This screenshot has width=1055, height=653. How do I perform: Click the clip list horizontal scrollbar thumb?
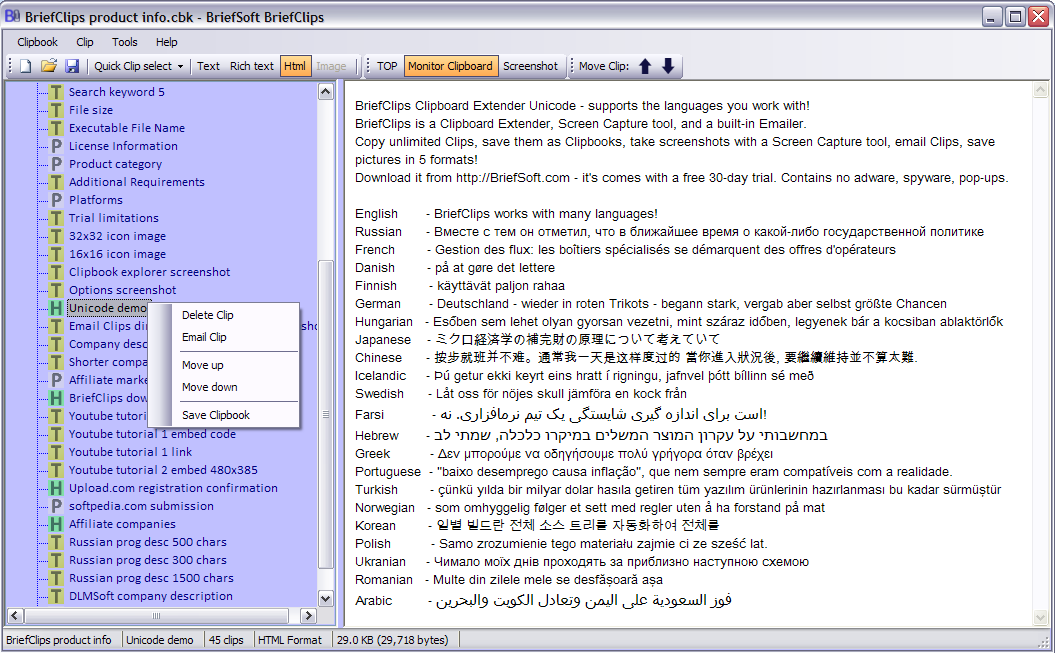pyautogui.click(x=156, y=615)
